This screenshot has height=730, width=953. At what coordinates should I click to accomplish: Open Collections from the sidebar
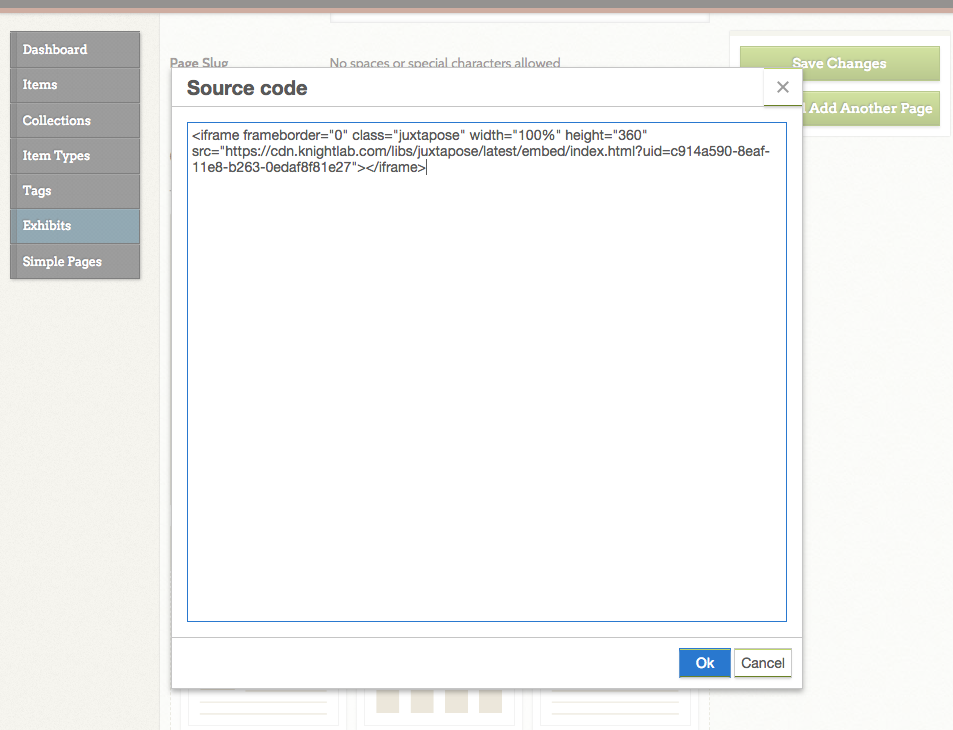pyautogui.click(x=75, y=120)
